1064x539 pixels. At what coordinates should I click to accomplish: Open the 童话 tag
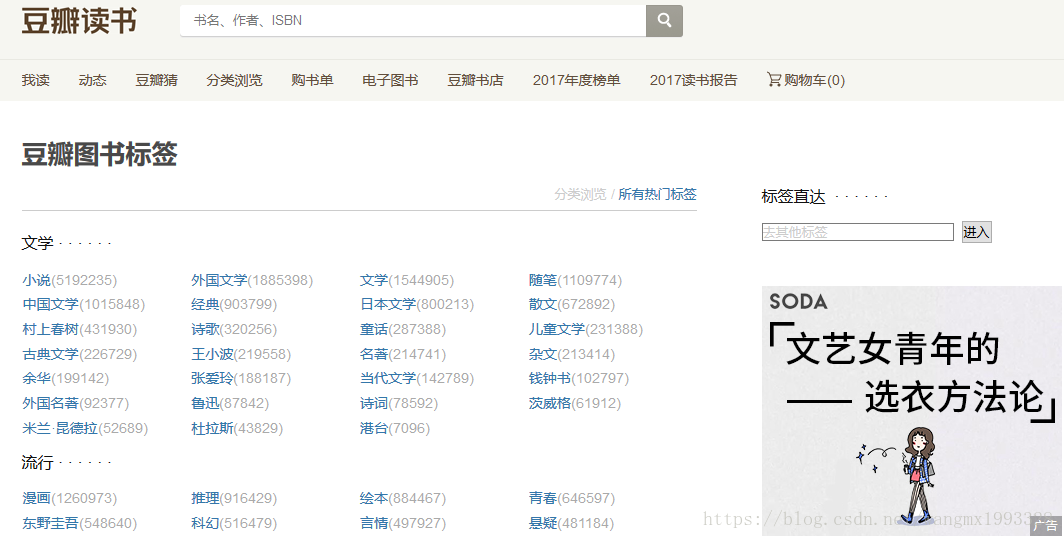pos(374,329)
